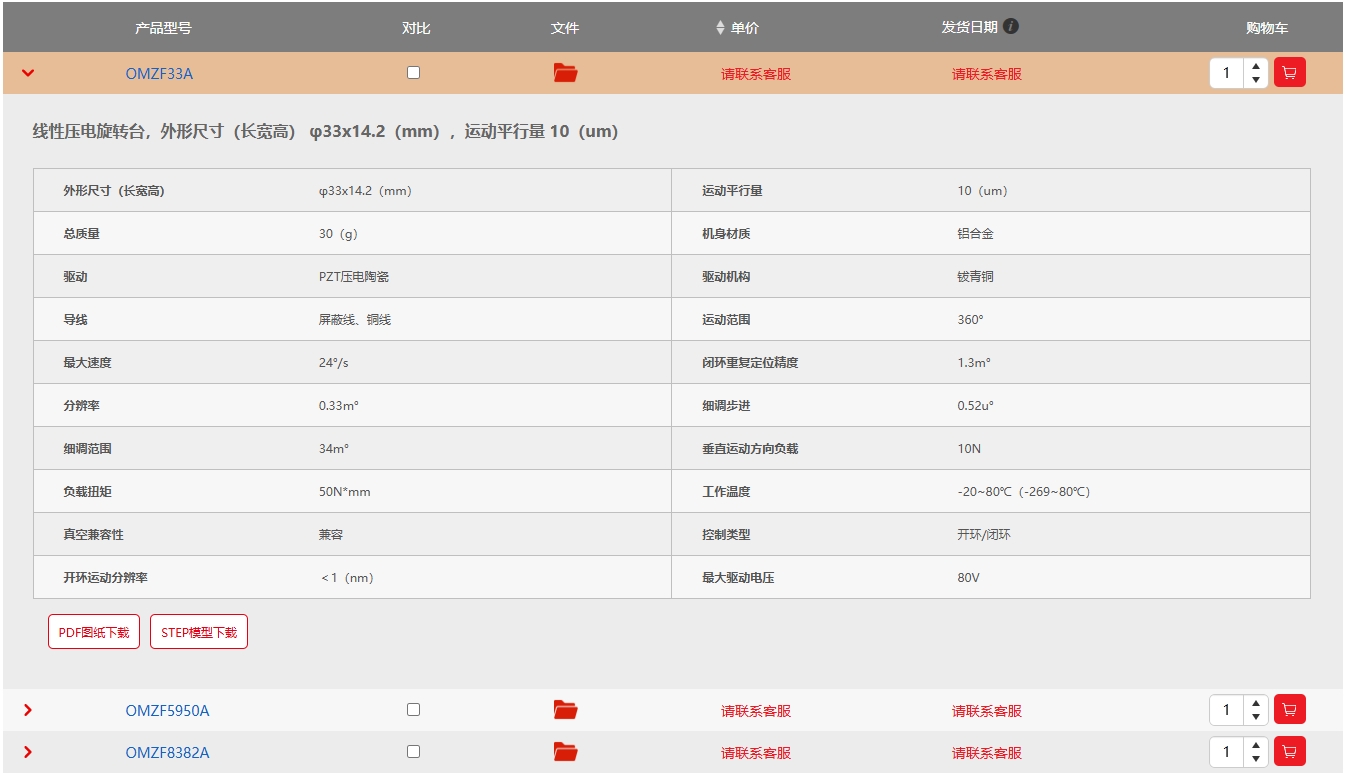This screenshot has width=1348, height=777.
Task: Click the 购物车 column header
Action: point(1266,28)
